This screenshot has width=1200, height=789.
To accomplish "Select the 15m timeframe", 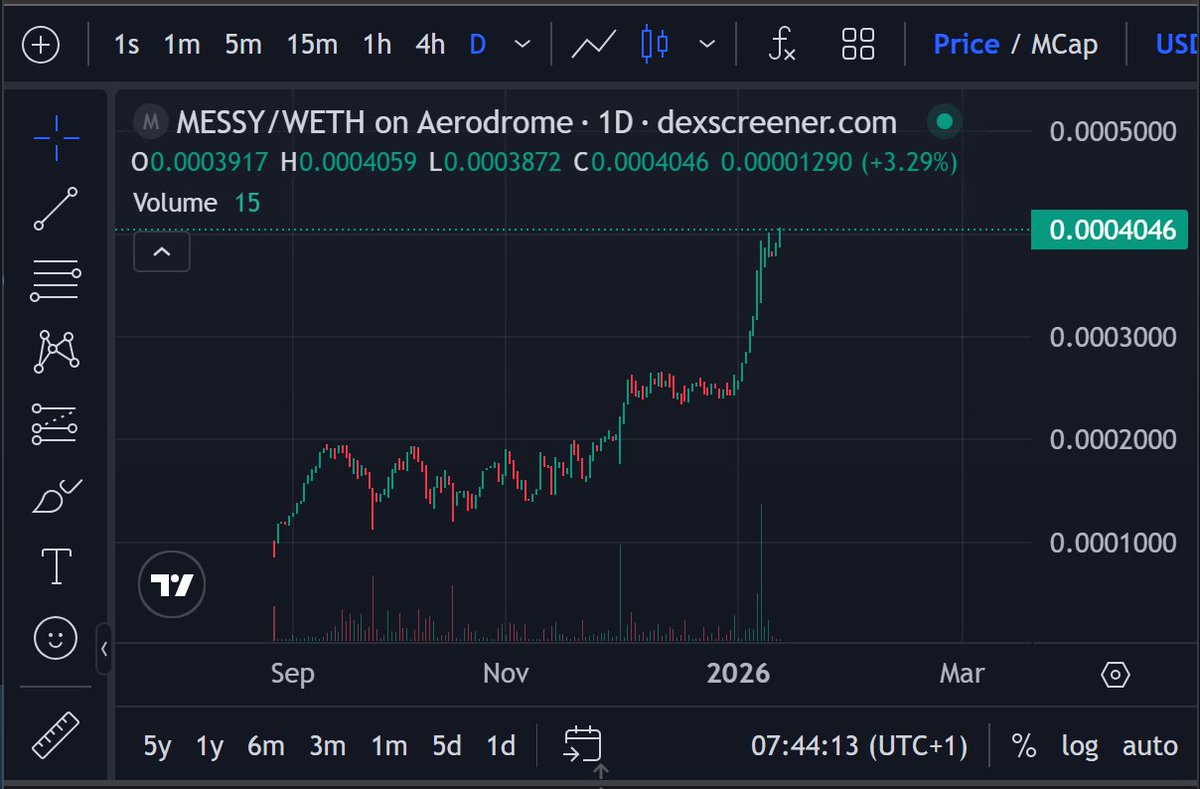I will (312, 45).
